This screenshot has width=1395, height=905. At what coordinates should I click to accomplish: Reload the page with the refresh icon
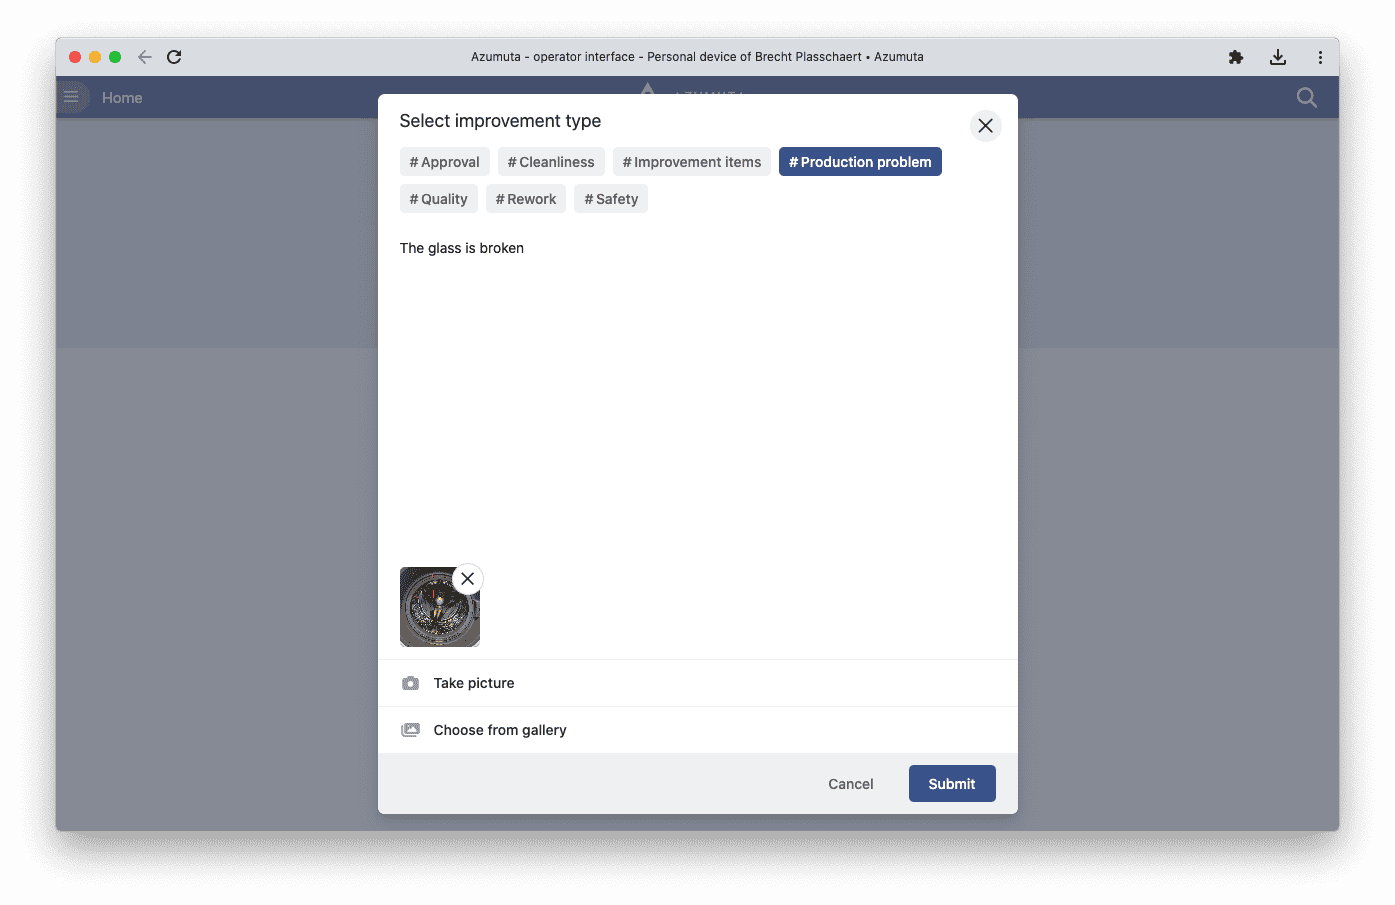pos(174,57)
